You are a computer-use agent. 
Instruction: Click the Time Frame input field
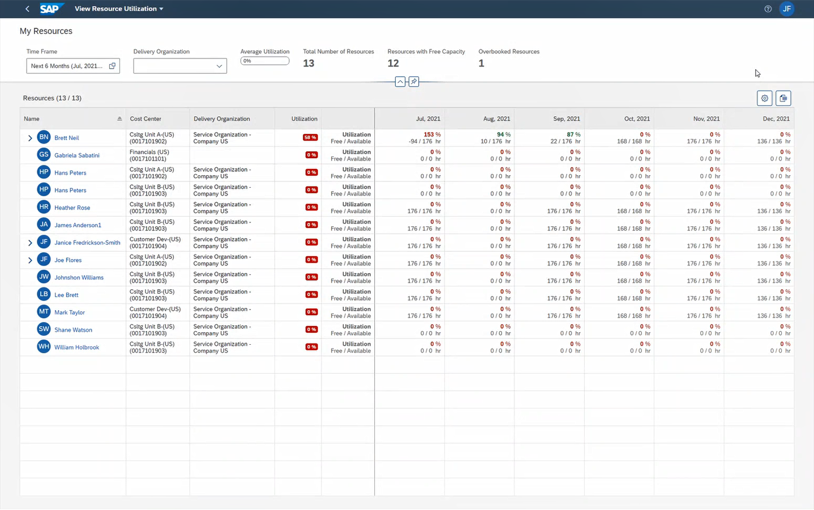73,66
